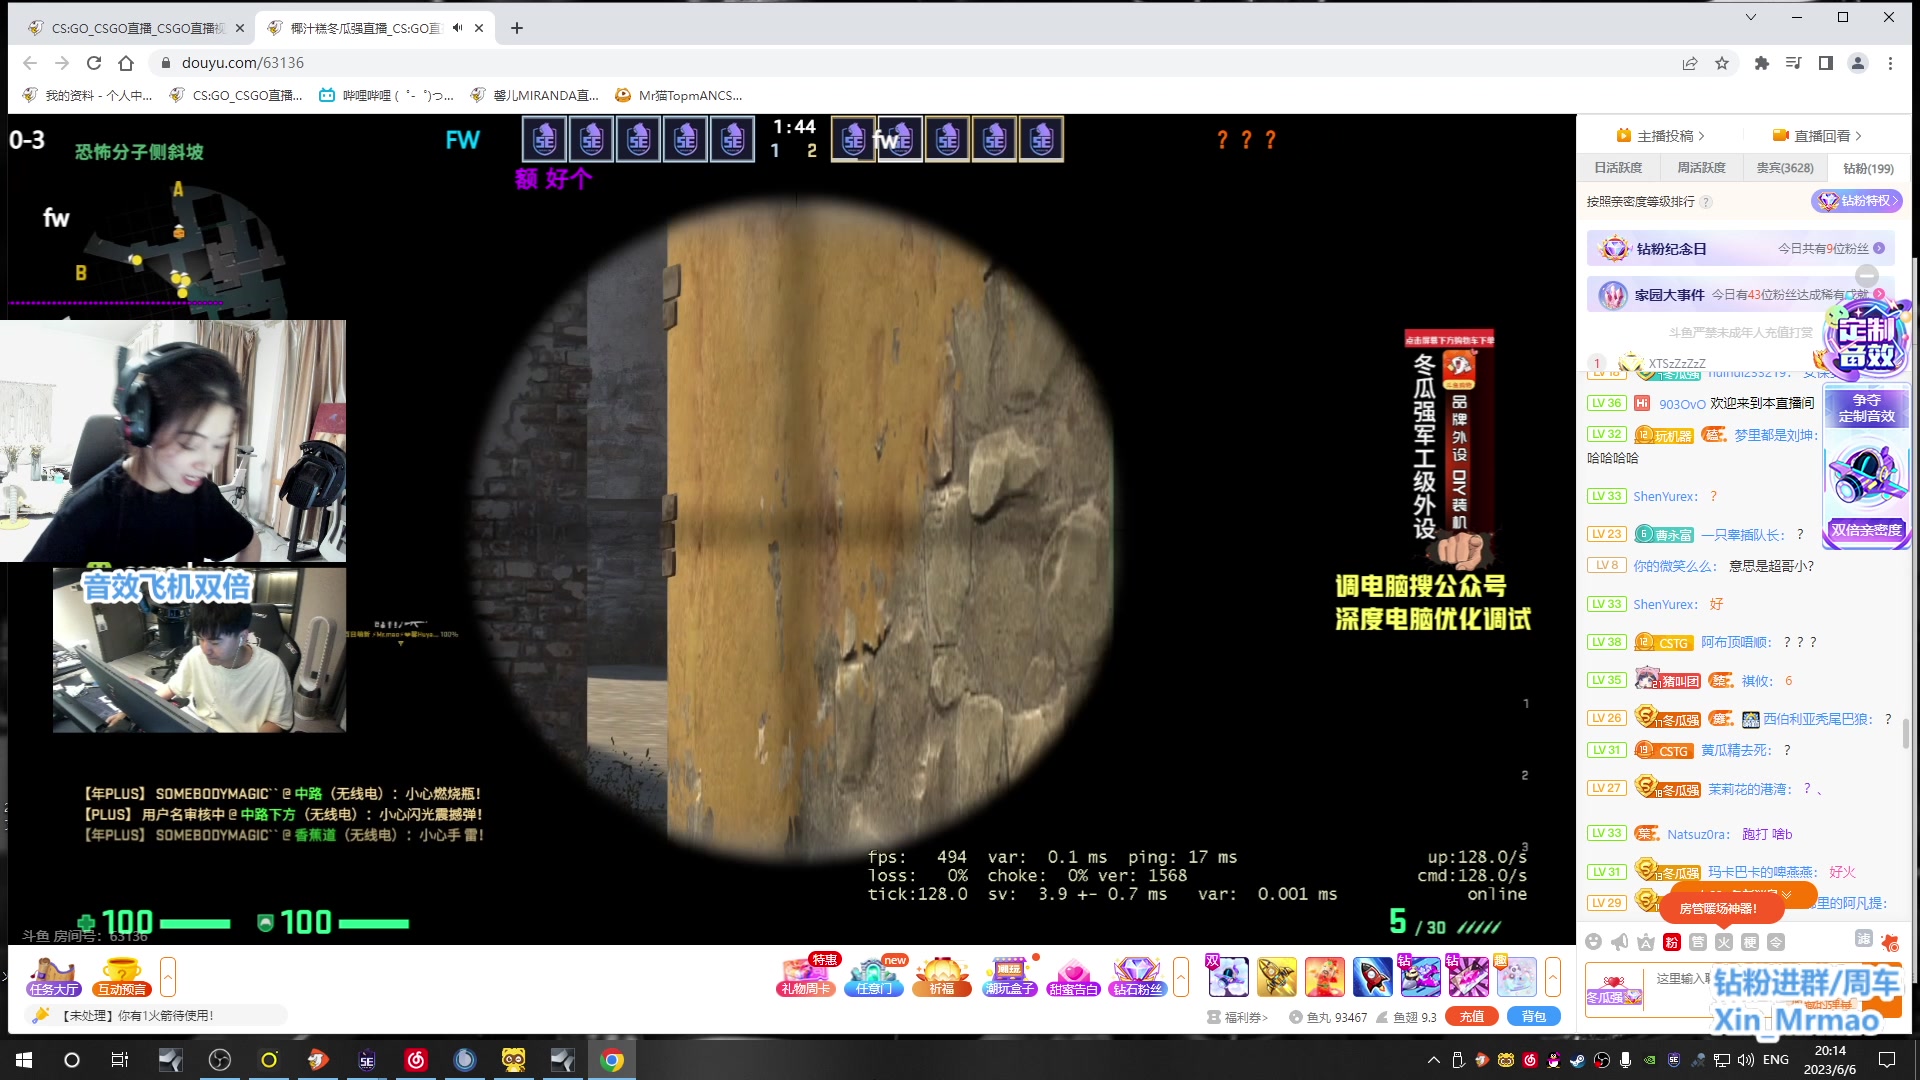Open the 家园大事件 banner
Screen dimensions: 1920x1080
coord(1740,295)
